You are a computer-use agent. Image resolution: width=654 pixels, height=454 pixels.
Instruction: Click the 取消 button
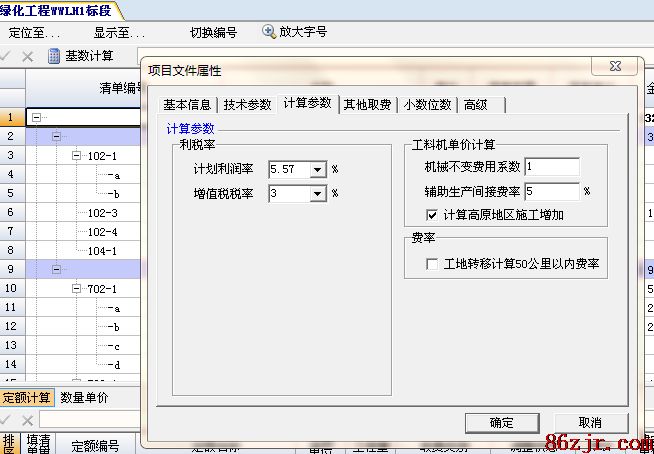[590, 422]
